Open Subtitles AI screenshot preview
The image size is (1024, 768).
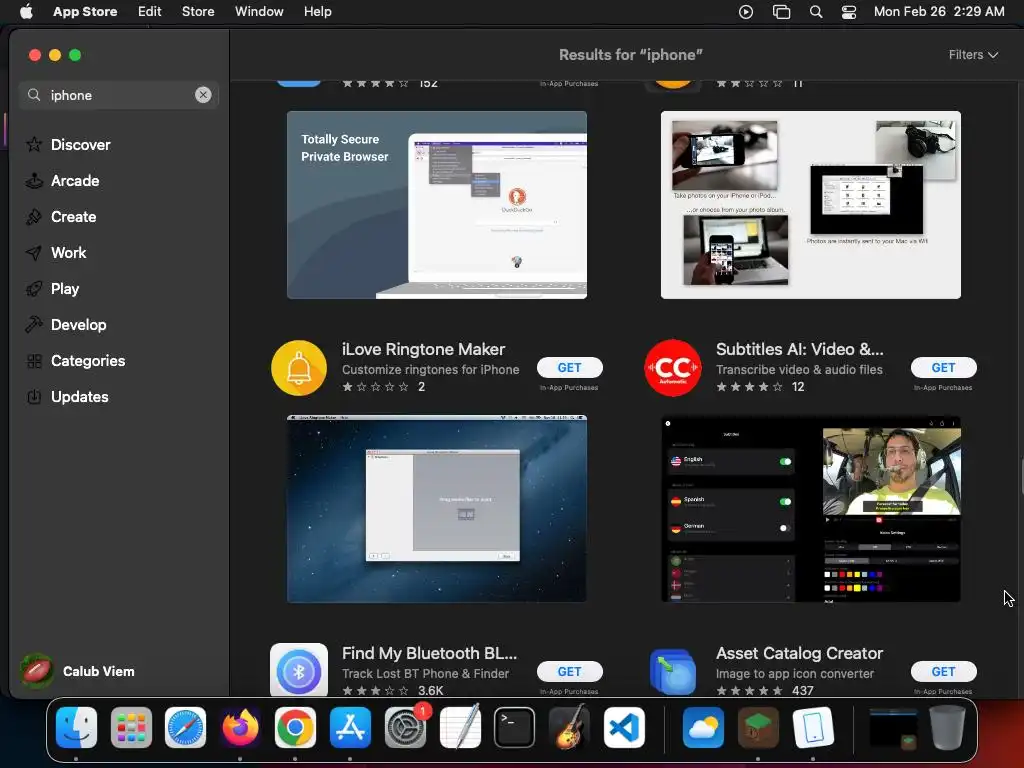[x=810, y=509]
